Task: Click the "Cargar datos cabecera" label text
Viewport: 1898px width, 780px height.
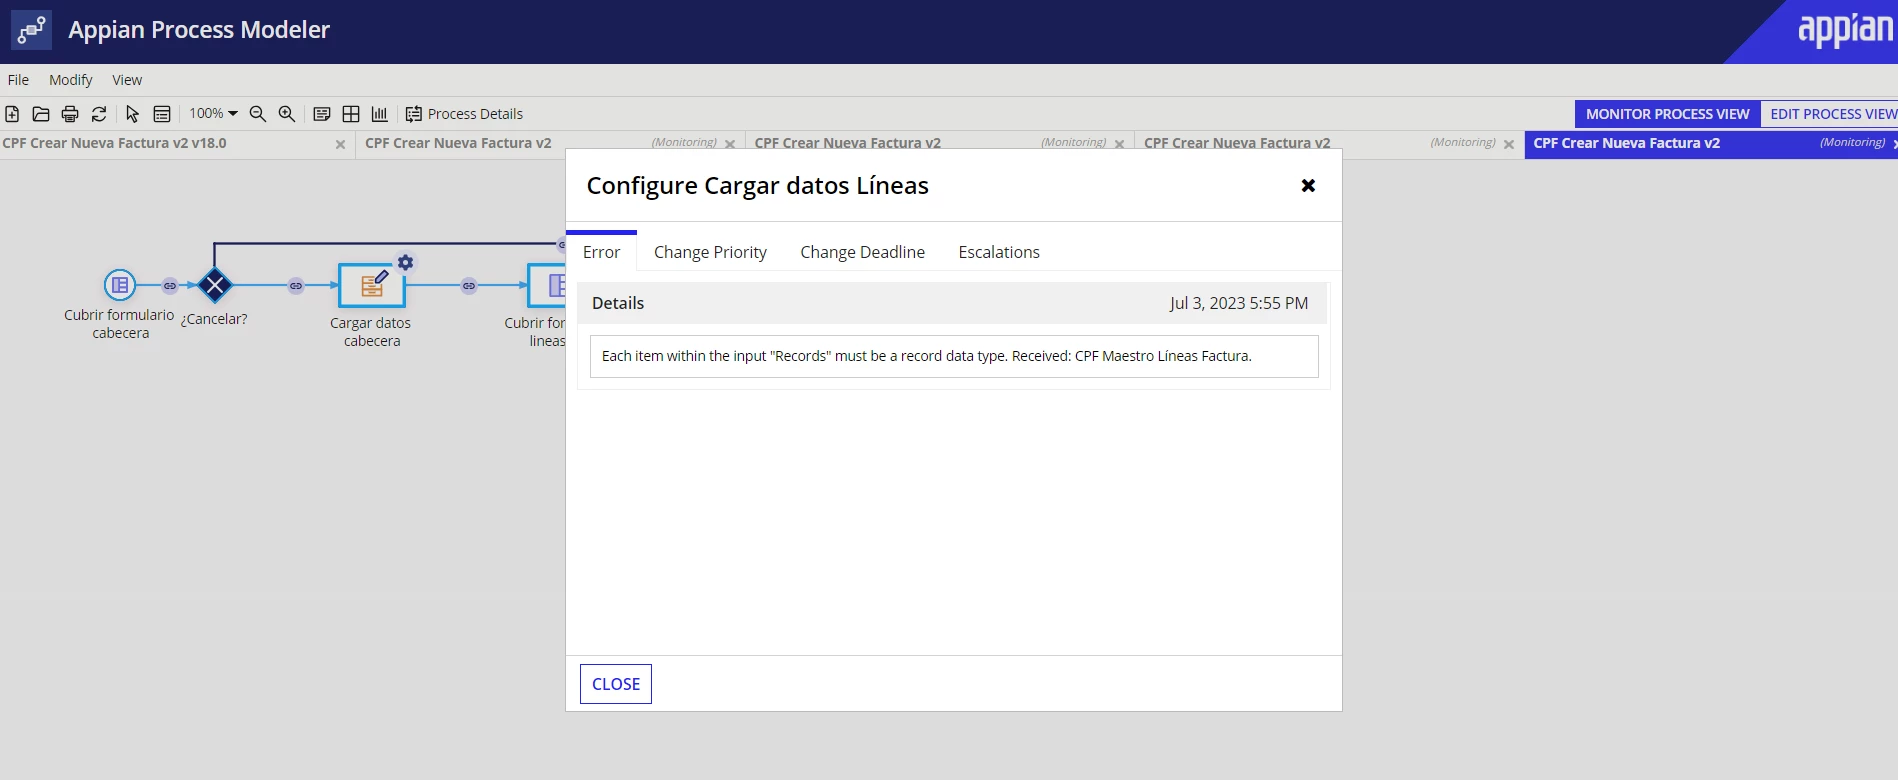Action: click(x=371, y=332)
